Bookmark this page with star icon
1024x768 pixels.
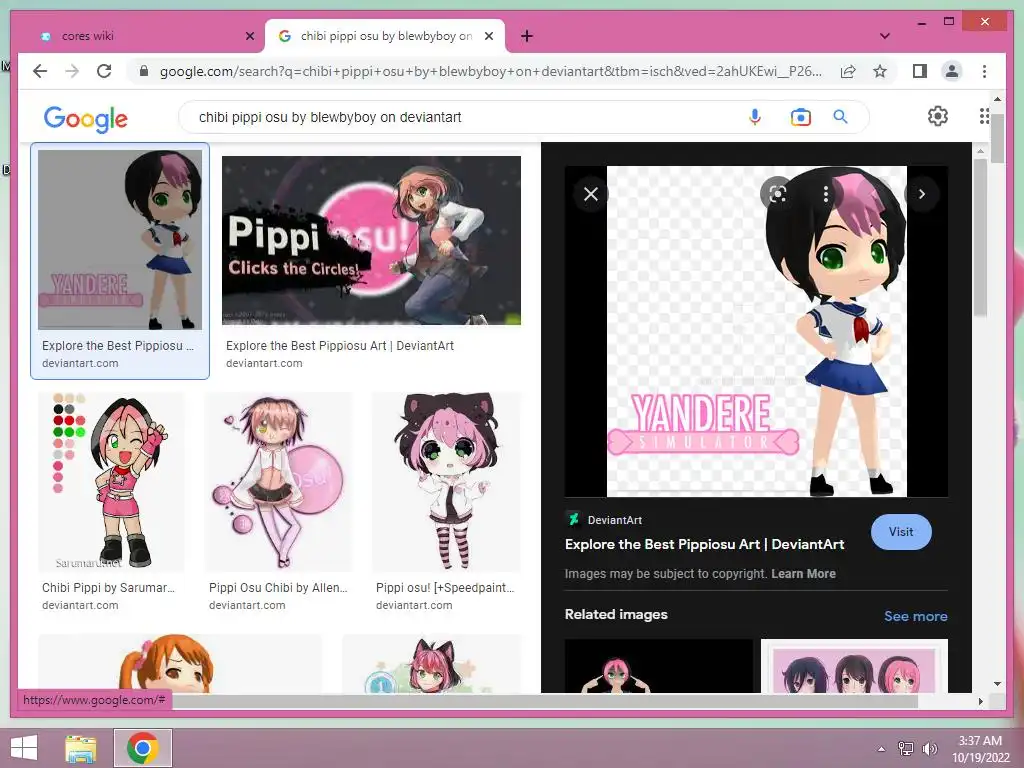tap(880, 71)
